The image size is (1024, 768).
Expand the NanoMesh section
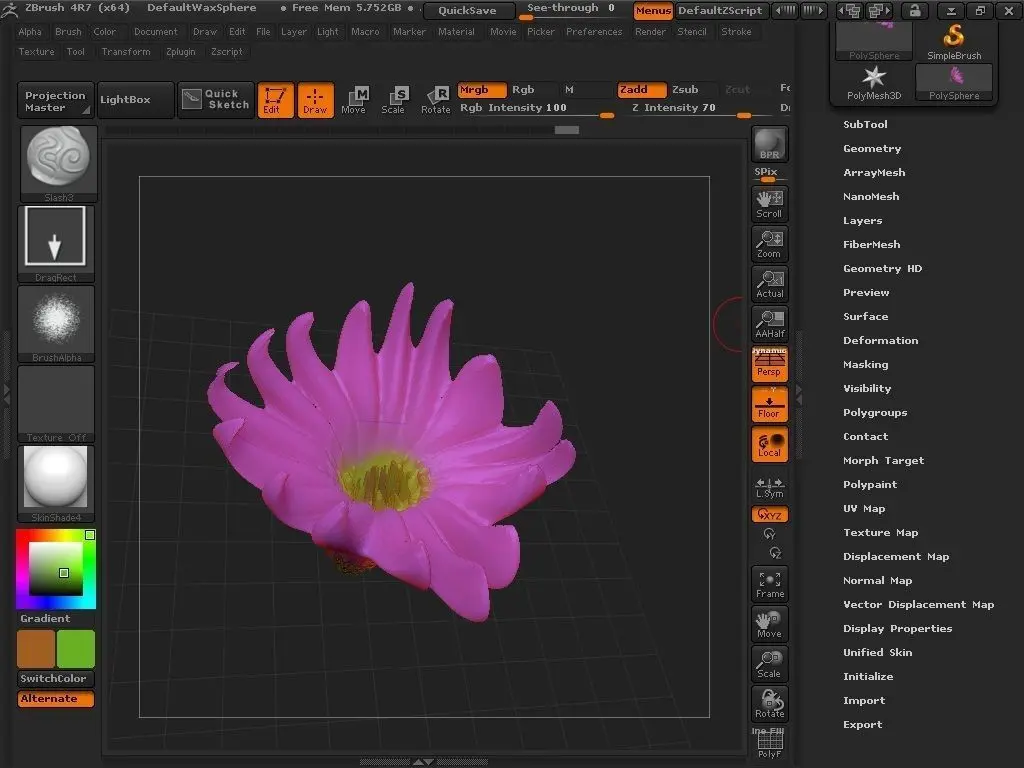[871, 197]
